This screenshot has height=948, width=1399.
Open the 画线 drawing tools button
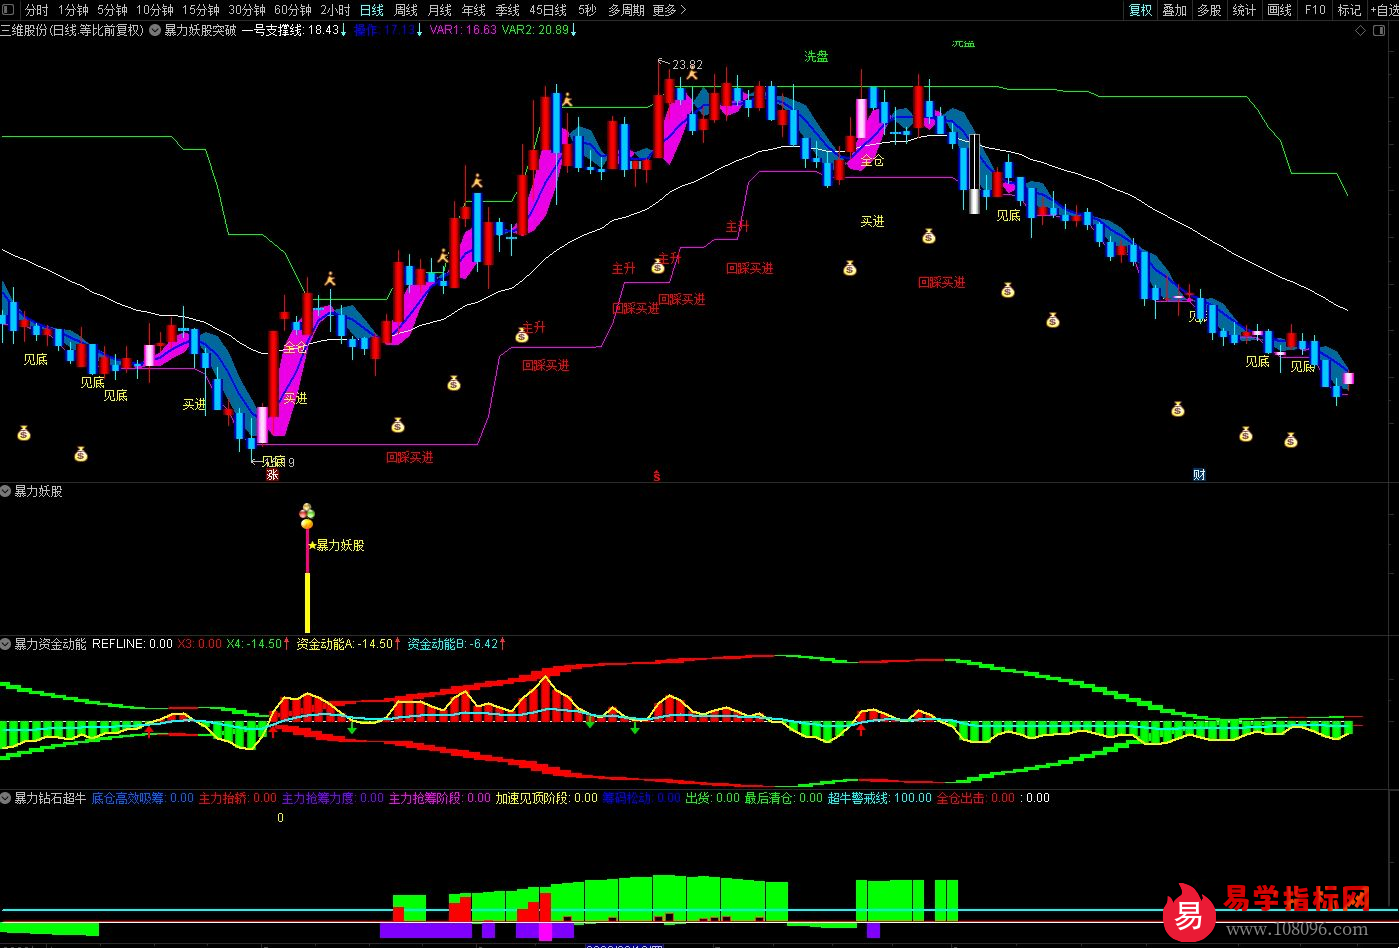tap(1279, 10)
